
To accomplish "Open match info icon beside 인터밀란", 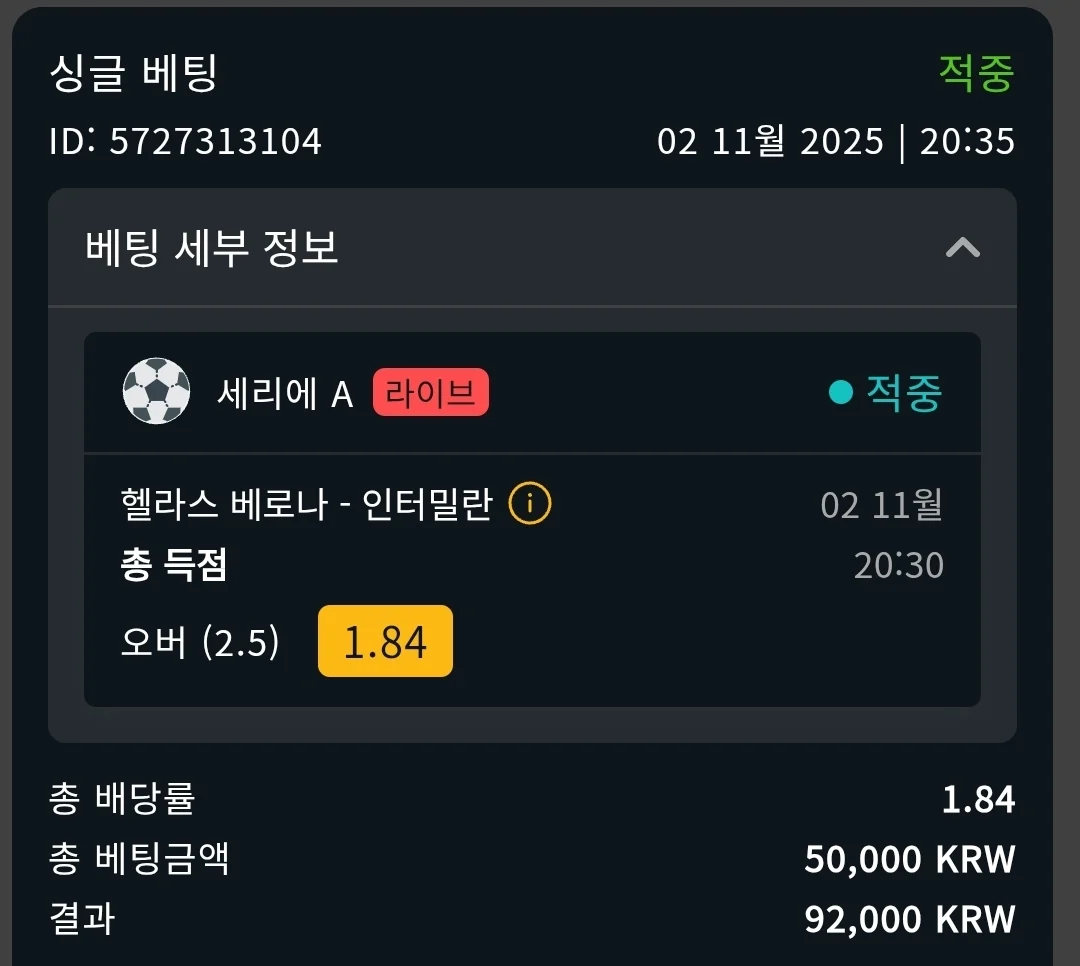I will [x=529, y=504].
